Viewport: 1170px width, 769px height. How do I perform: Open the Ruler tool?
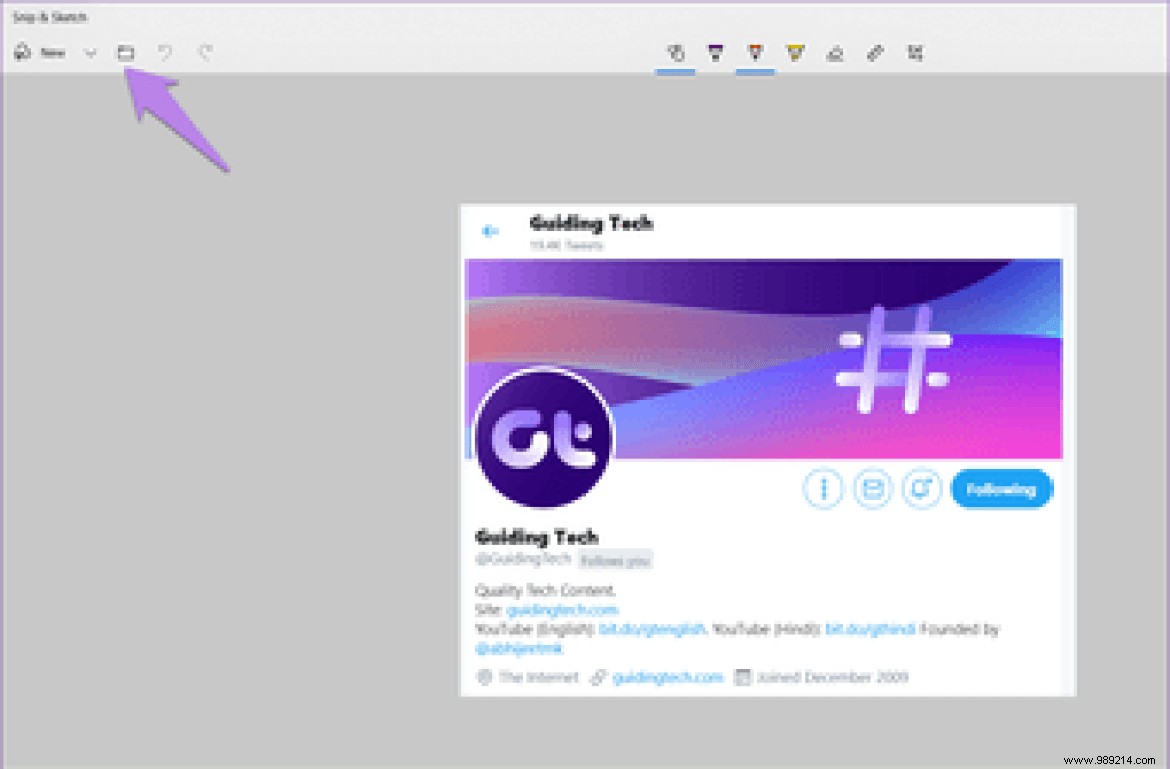875,53
